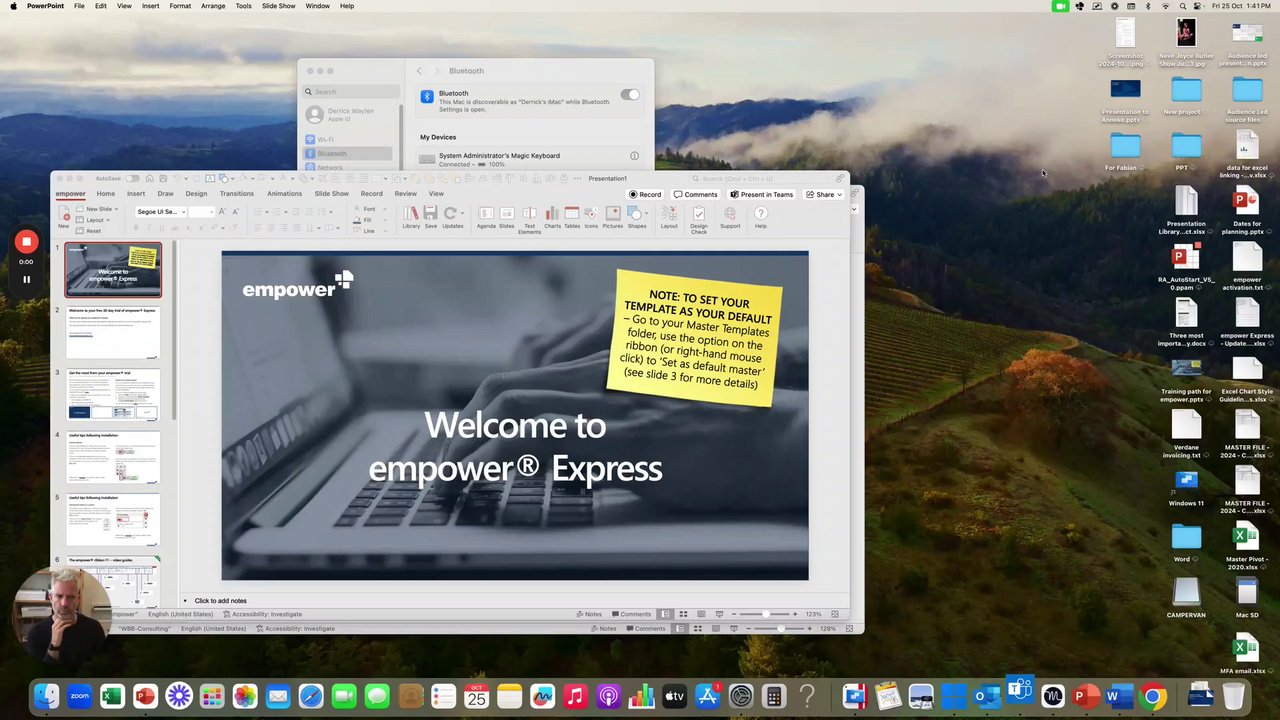Open the Icons library in ribbon

(591, 215)
